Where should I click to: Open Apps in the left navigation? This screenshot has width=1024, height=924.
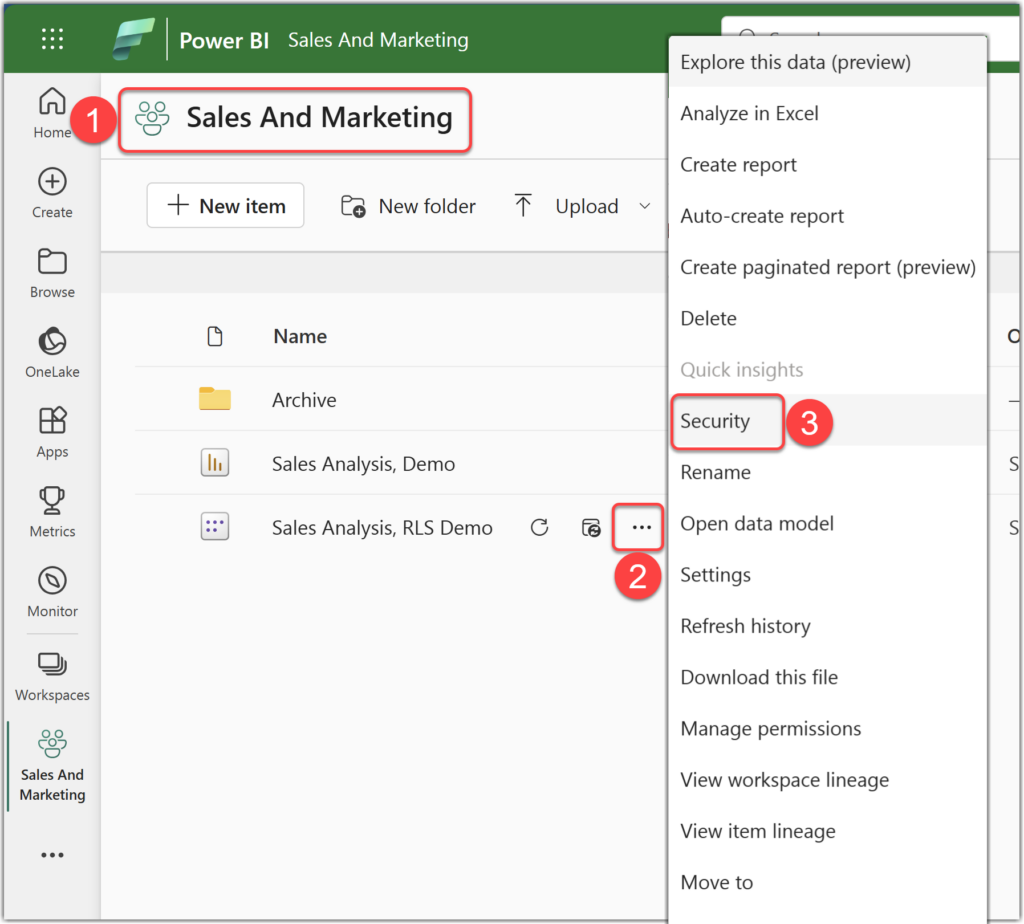(52, 433)
